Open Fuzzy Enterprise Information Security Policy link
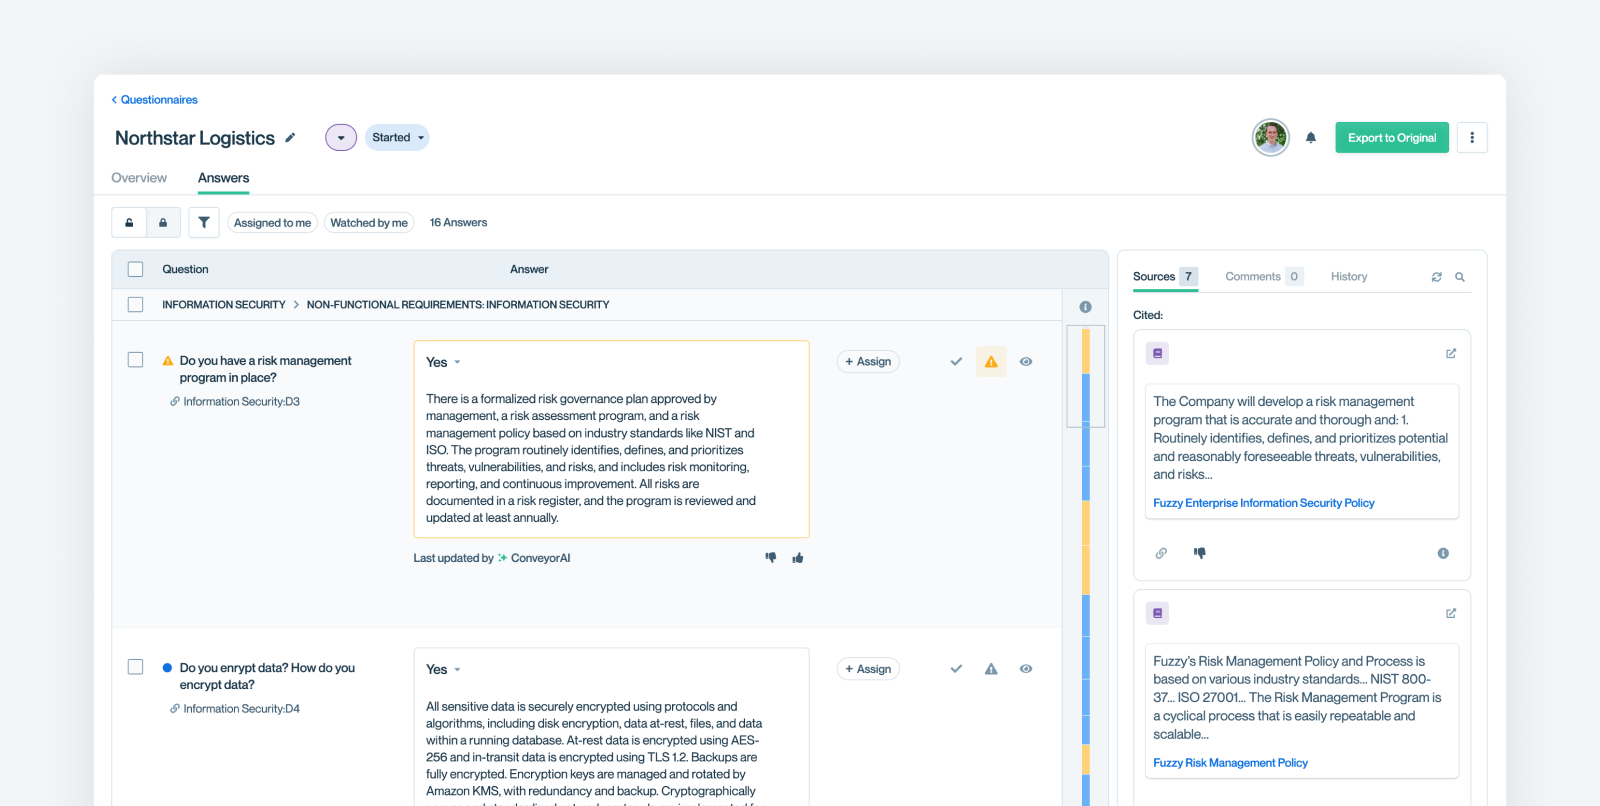The image size is (1600, 806). click(x=1264, y=503)
